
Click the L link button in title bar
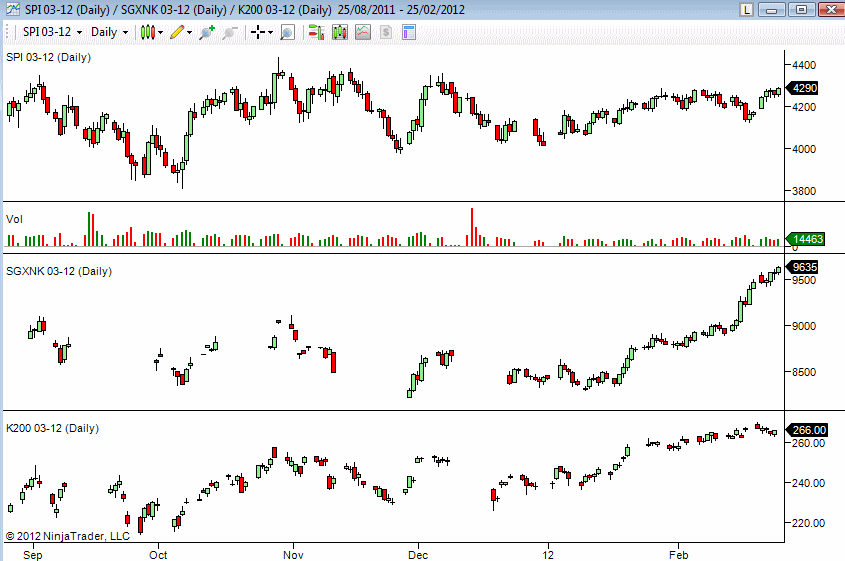(746, 9)
